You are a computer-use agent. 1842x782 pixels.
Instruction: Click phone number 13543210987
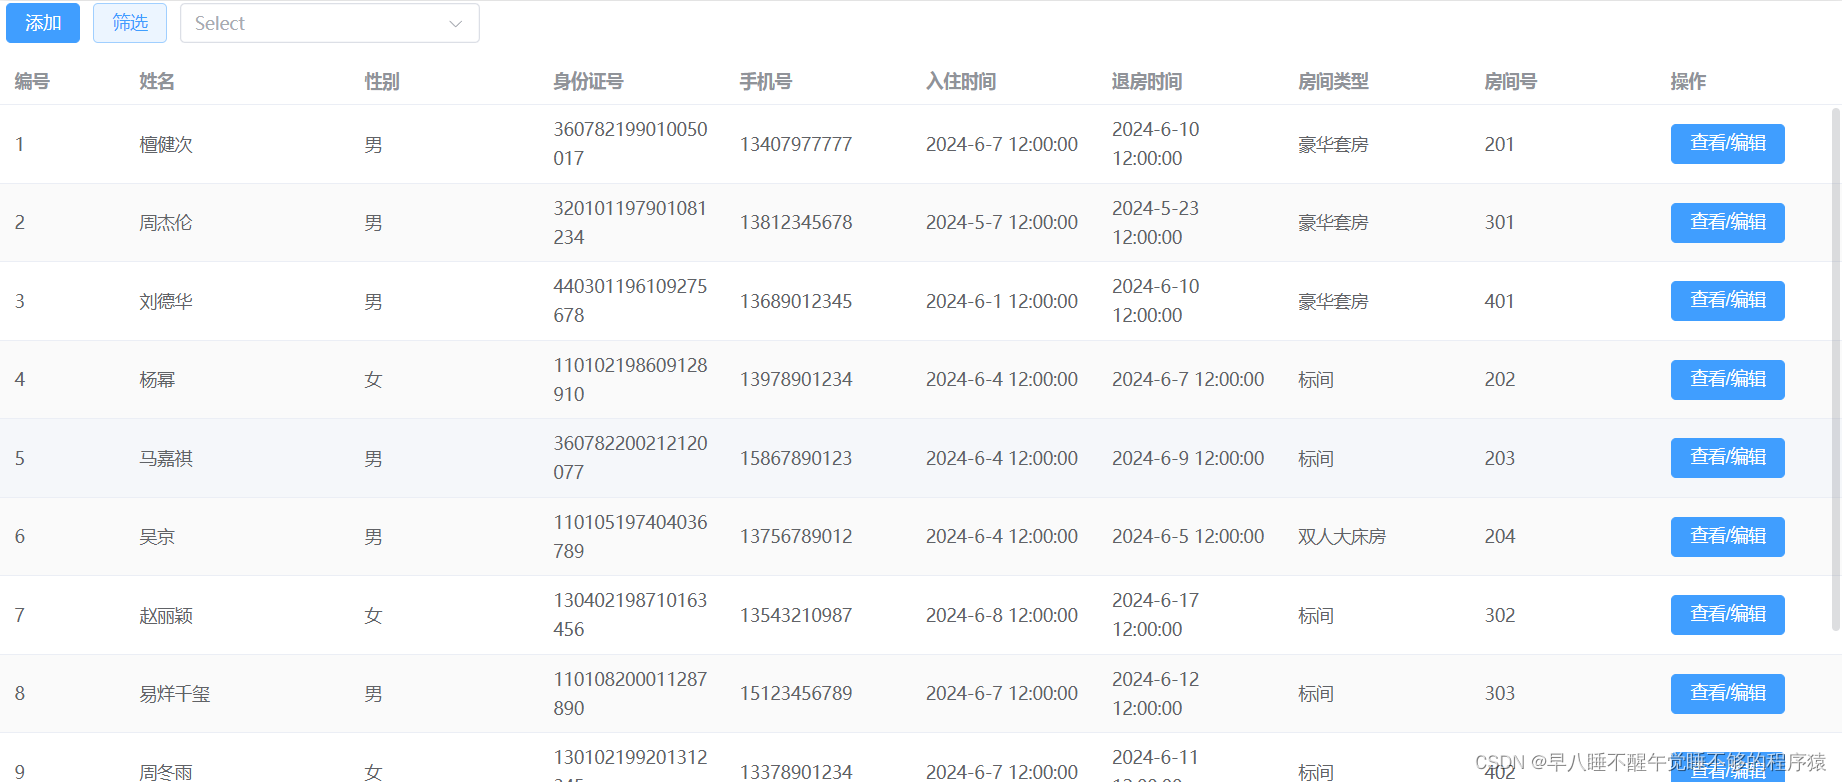click(x=796, y=615)
